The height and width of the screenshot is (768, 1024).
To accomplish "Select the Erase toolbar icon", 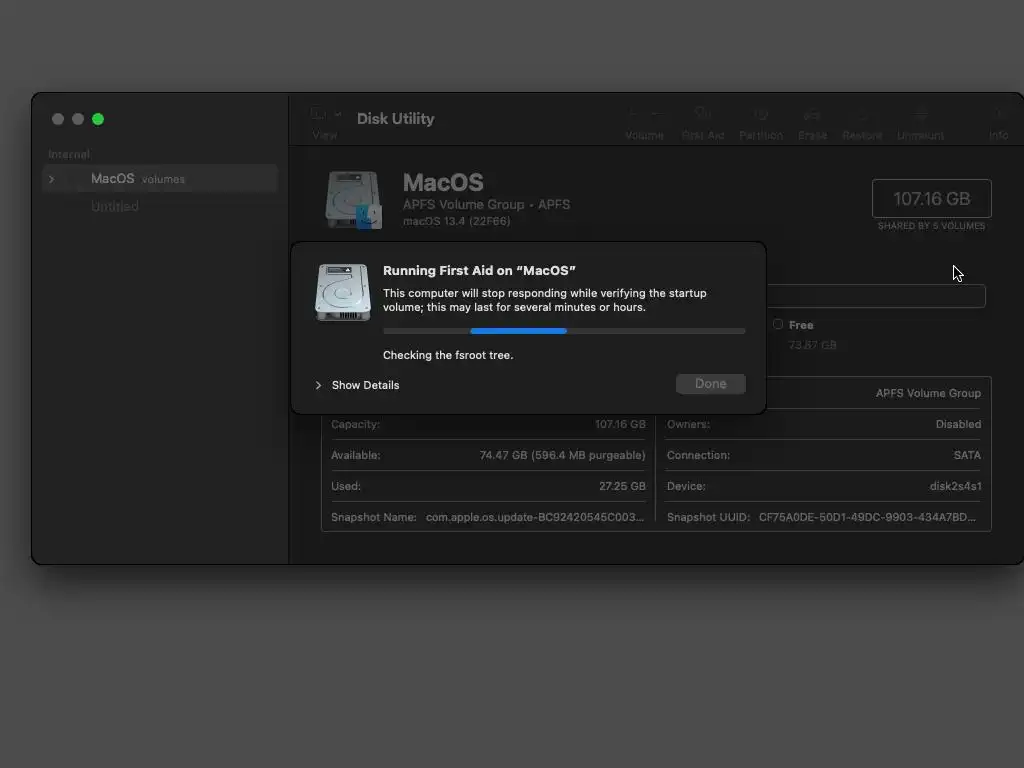I will point(812,115).
